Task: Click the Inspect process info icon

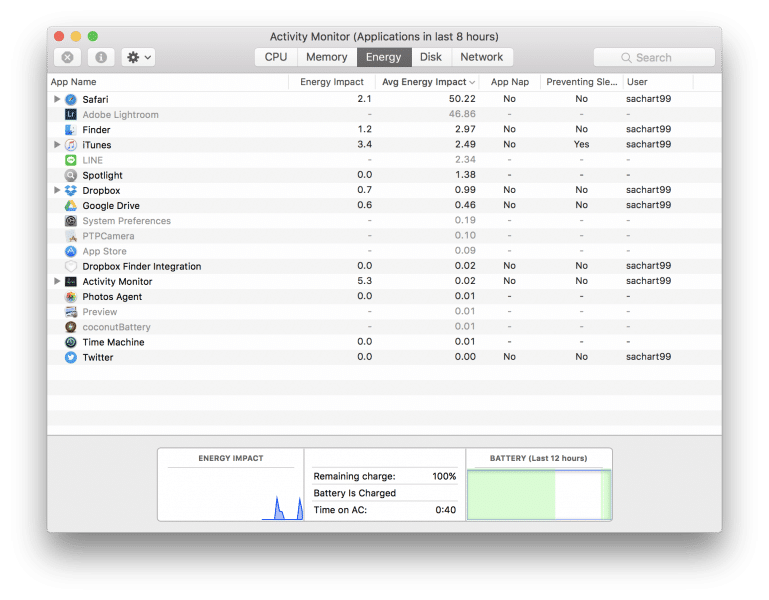Action: [101, 57]
